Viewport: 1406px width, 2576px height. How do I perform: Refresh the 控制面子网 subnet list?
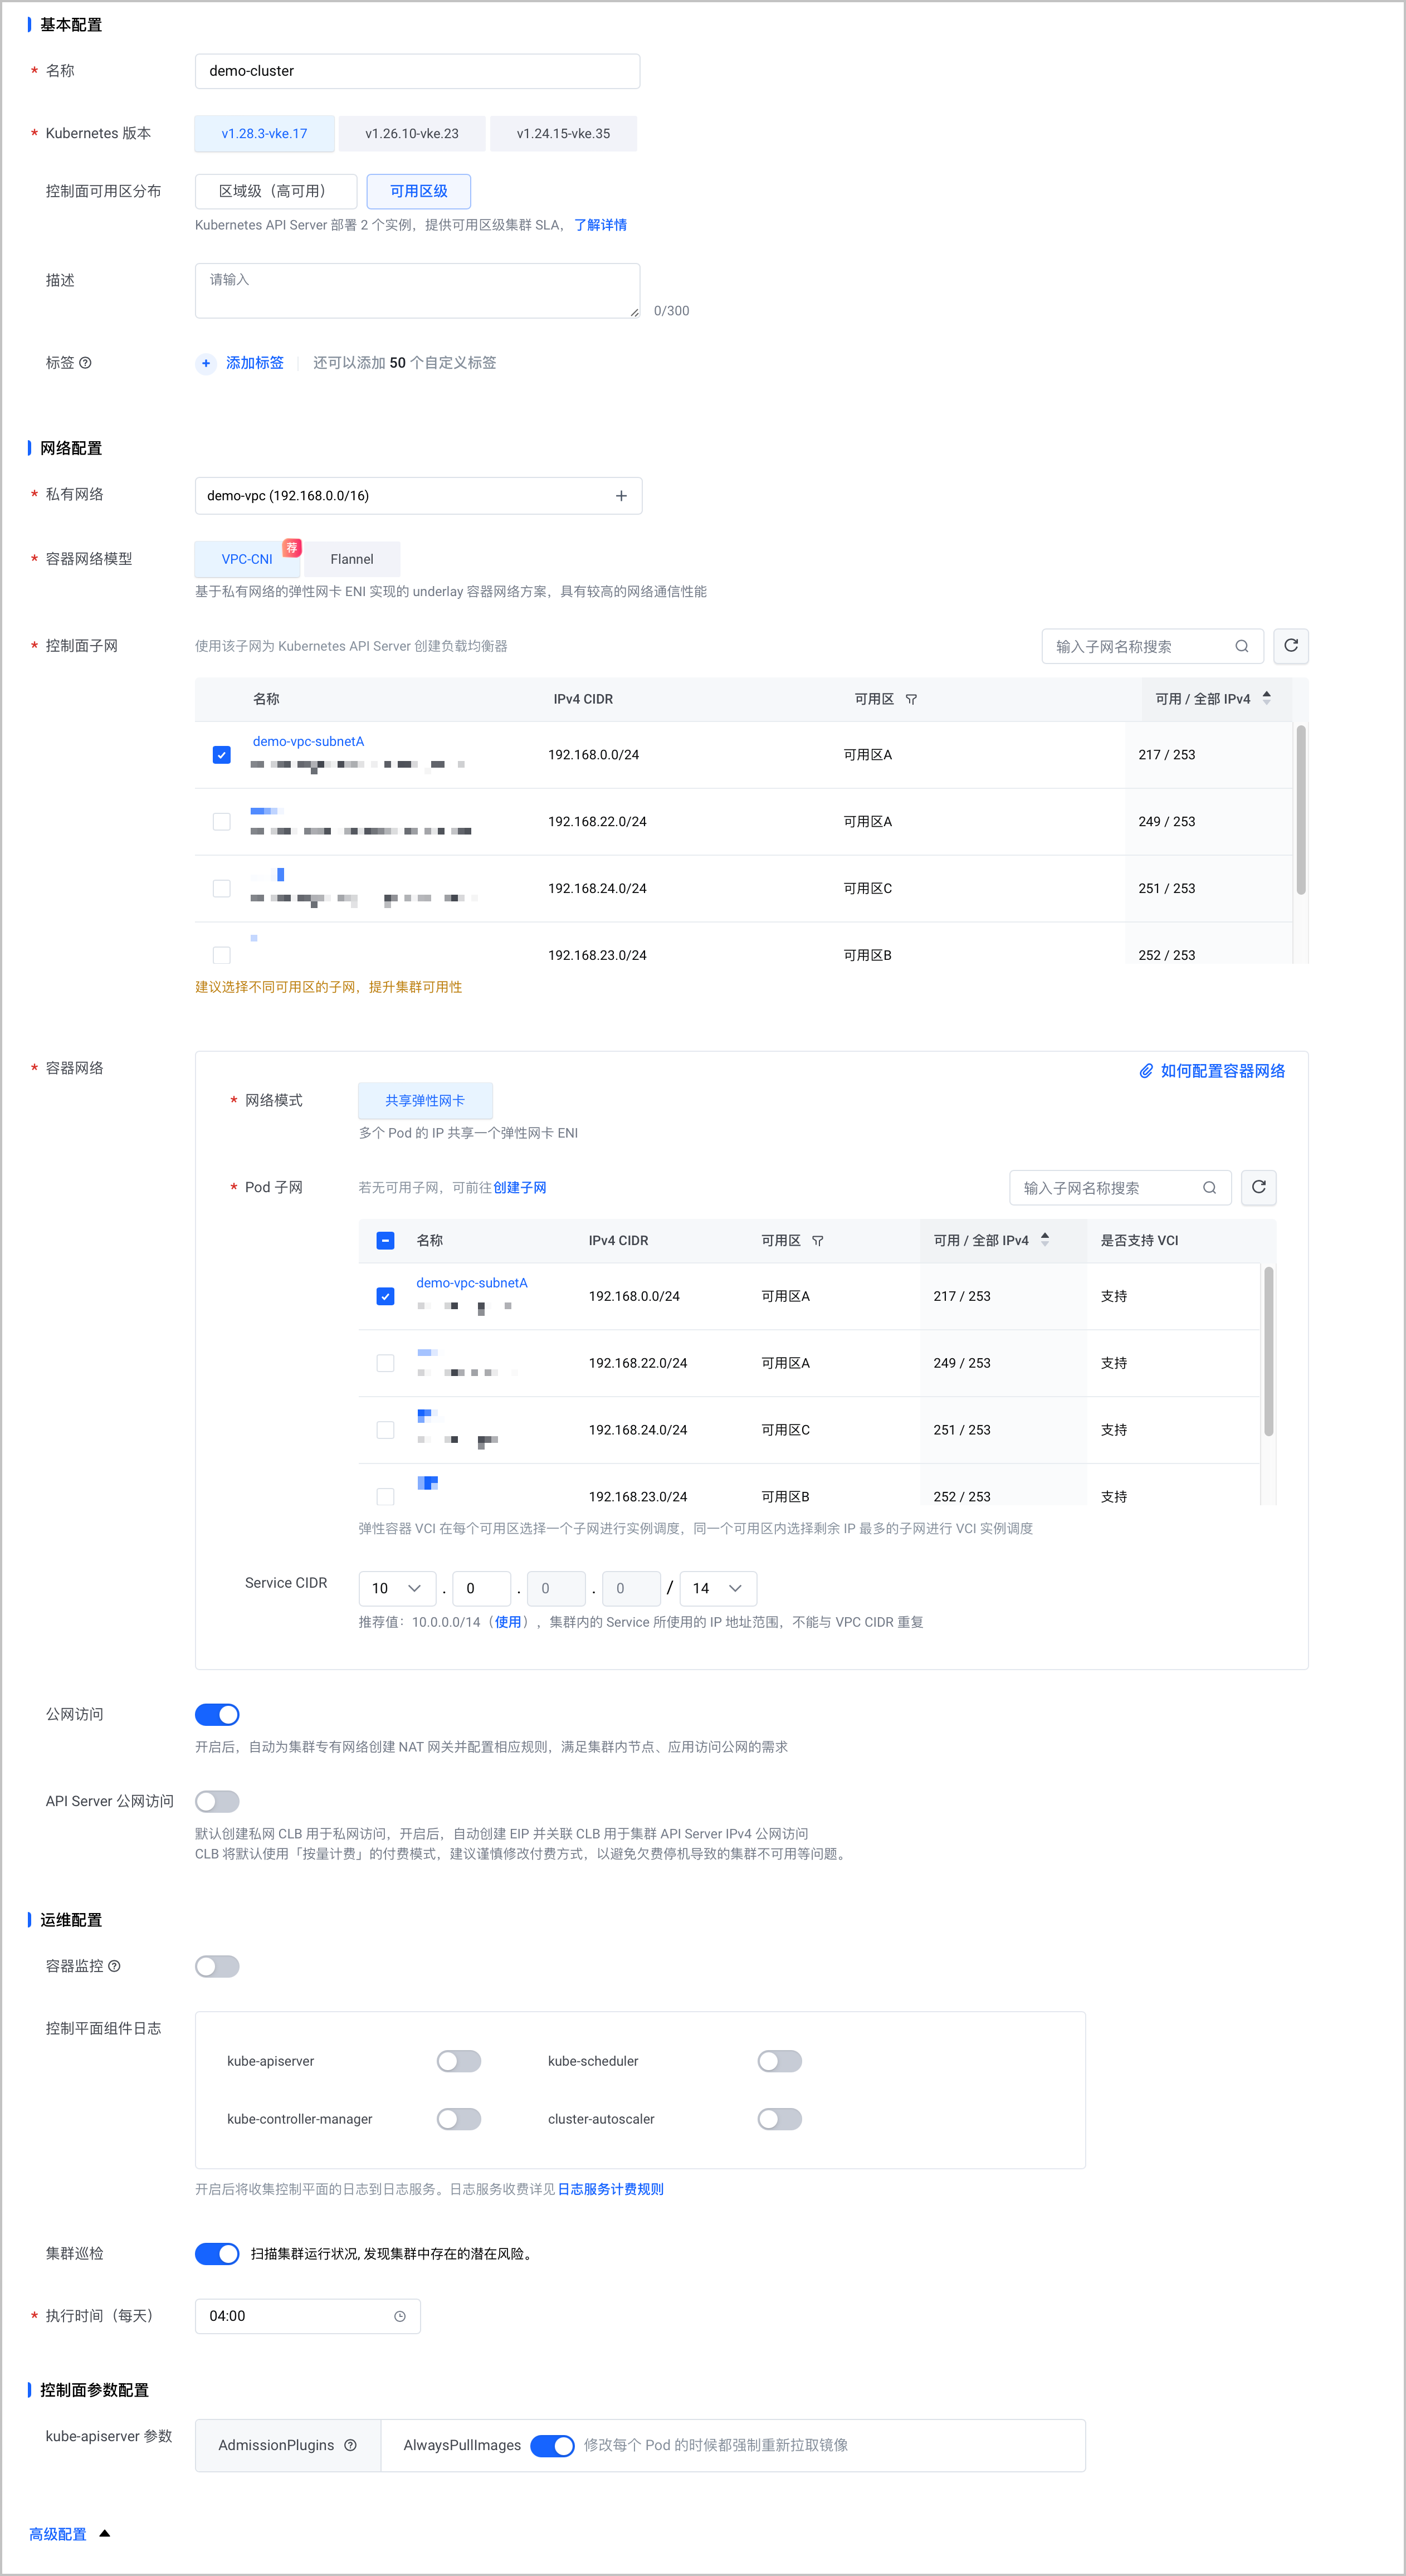click(x=1290, y=646)
